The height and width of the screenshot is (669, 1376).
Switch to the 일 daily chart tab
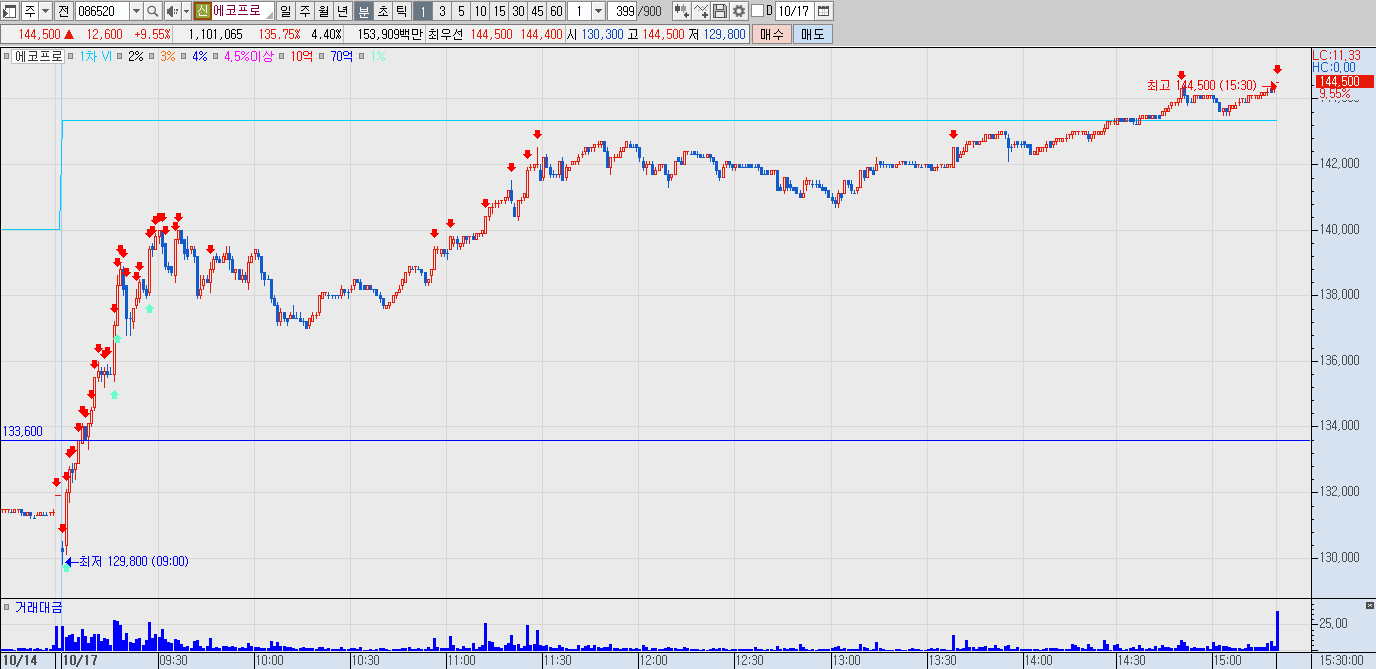286,11
